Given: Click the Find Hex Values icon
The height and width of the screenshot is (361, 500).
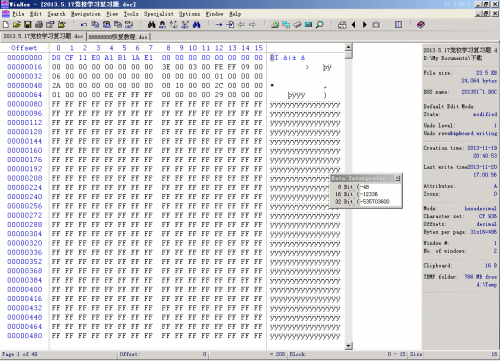Looking at the screenshot, I should tap(162, 25).
